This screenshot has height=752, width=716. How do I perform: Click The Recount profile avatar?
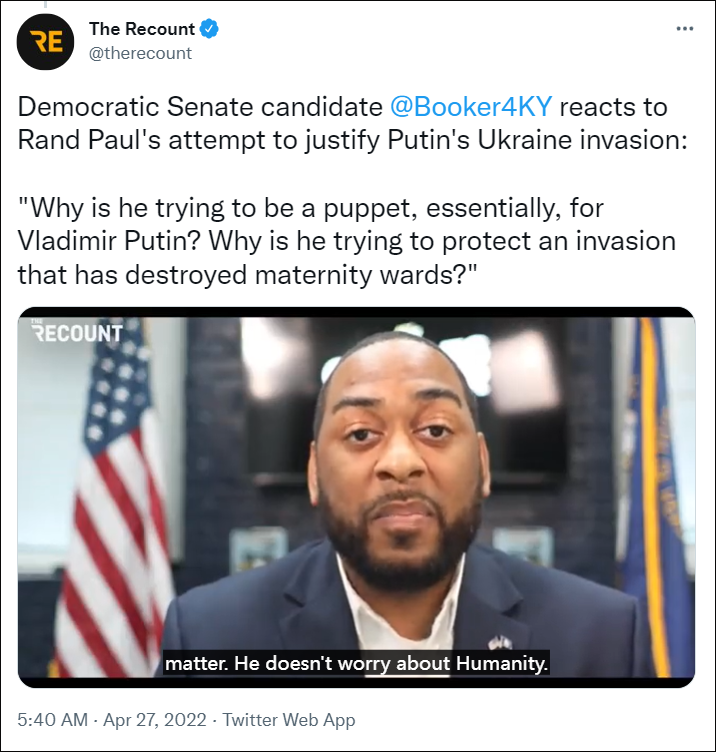(45, 41)
